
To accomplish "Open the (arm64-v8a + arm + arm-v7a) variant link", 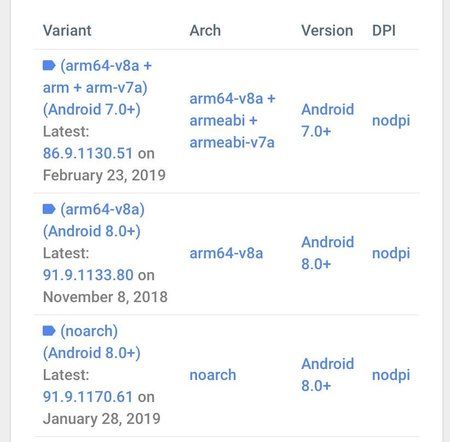I will (x=97, y=88).
